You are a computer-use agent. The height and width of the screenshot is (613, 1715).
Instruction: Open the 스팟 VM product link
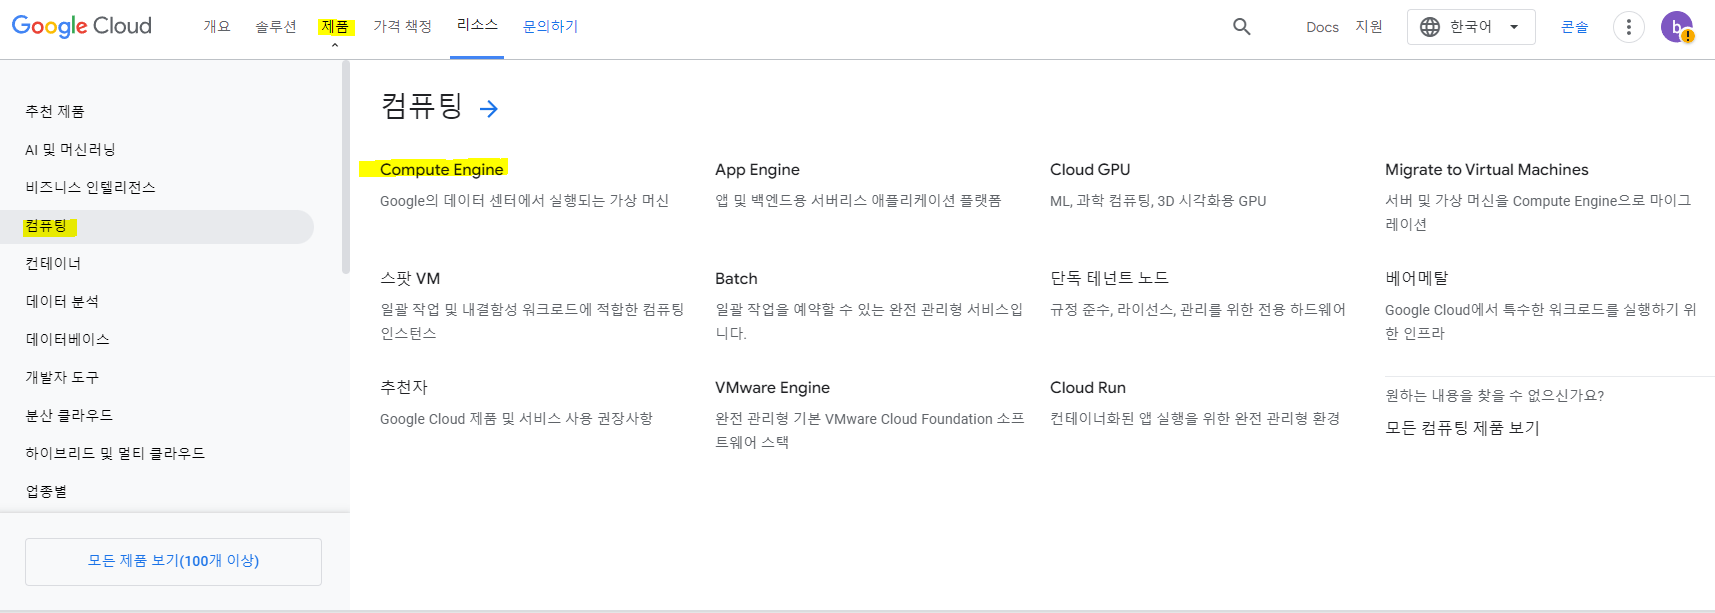click(x=410, y=278)
